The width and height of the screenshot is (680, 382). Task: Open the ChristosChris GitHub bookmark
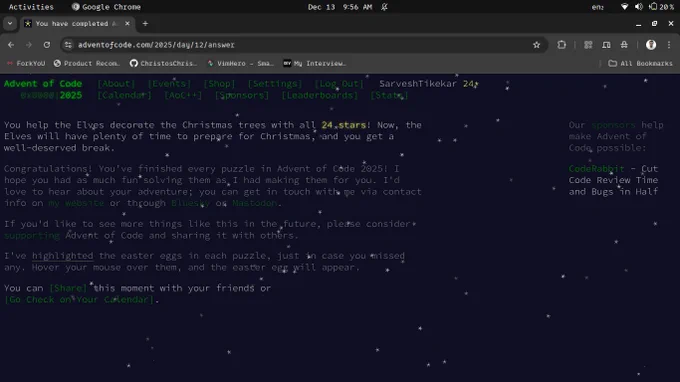pos(163,63)
